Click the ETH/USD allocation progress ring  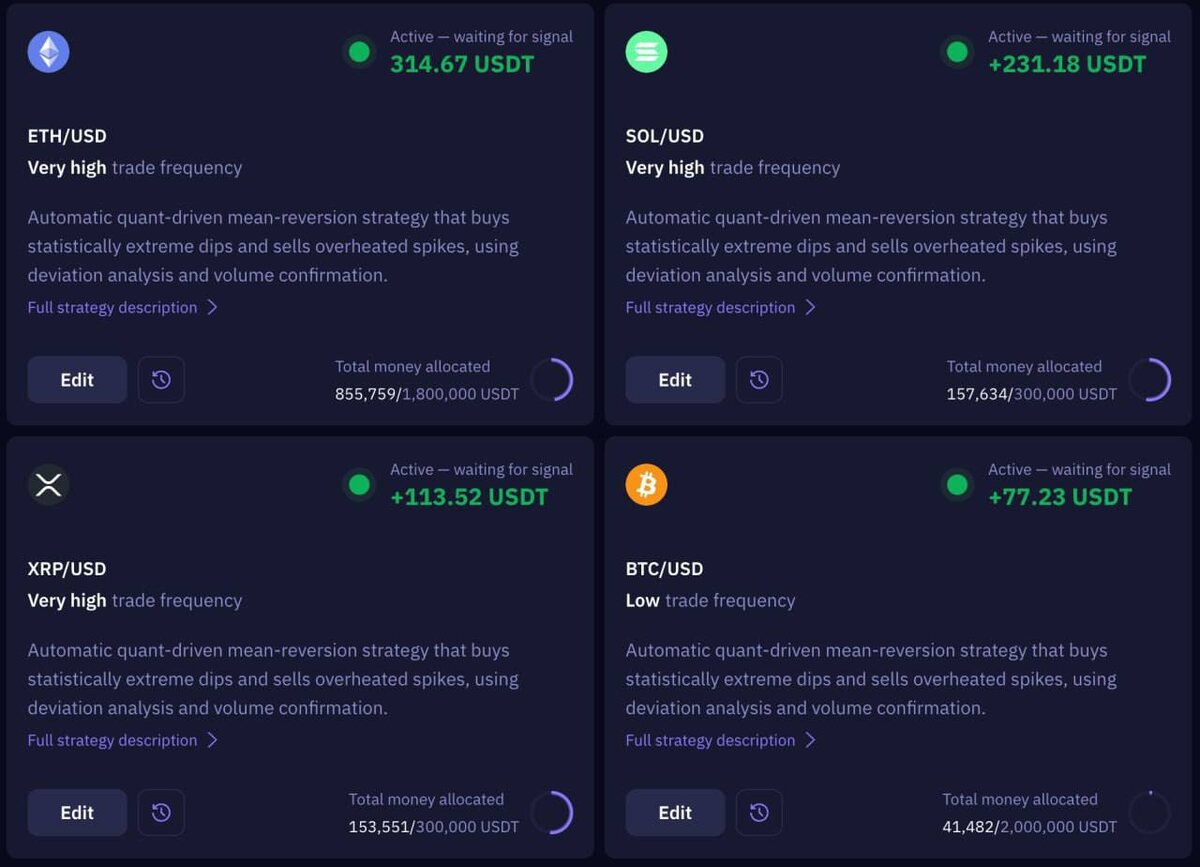[x=552, y=380]
